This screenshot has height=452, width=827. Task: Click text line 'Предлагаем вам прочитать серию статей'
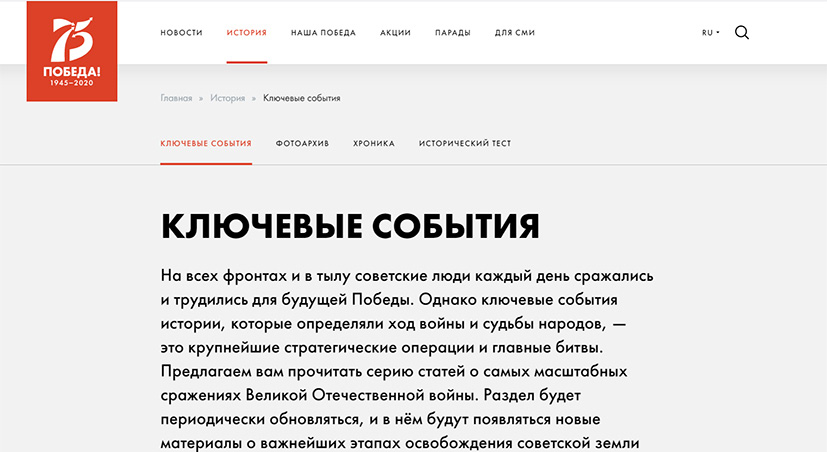click(x=394, y=371)
